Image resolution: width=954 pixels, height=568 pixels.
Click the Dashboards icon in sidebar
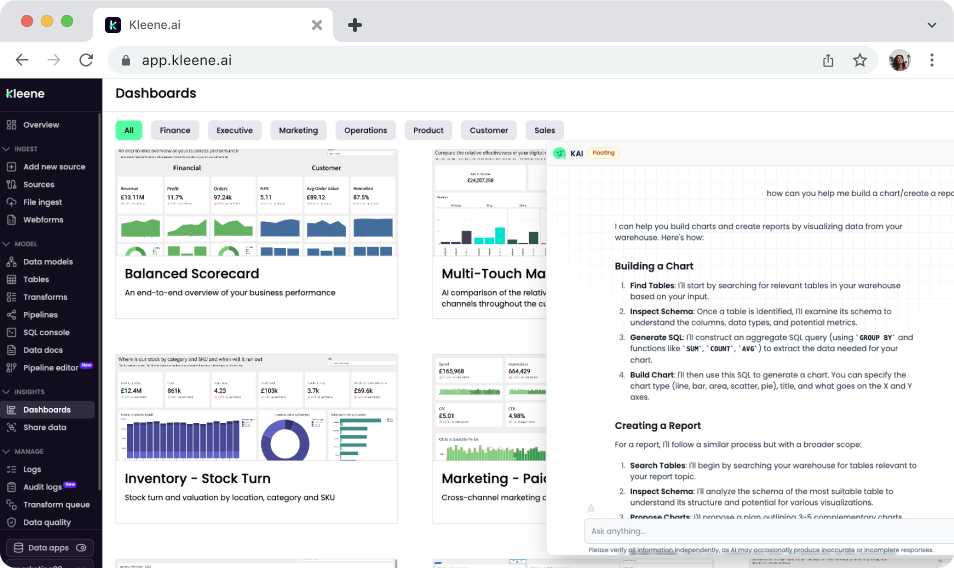click(x=11, y=409)
